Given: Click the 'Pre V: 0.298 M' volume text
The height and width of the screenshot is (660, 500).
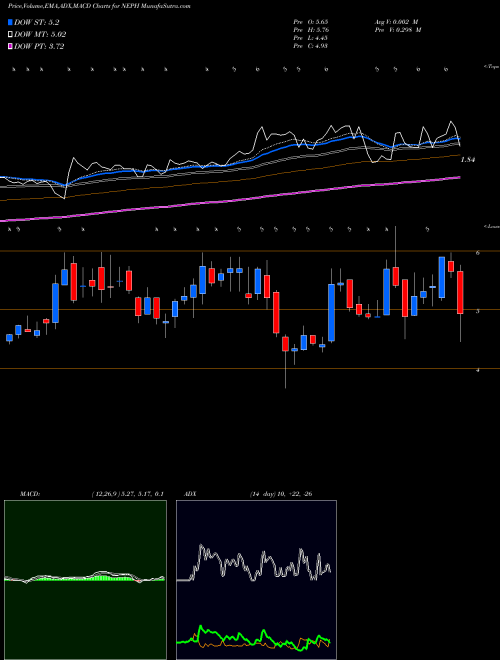Looking at the screenshot, I should tap(397, 30).
